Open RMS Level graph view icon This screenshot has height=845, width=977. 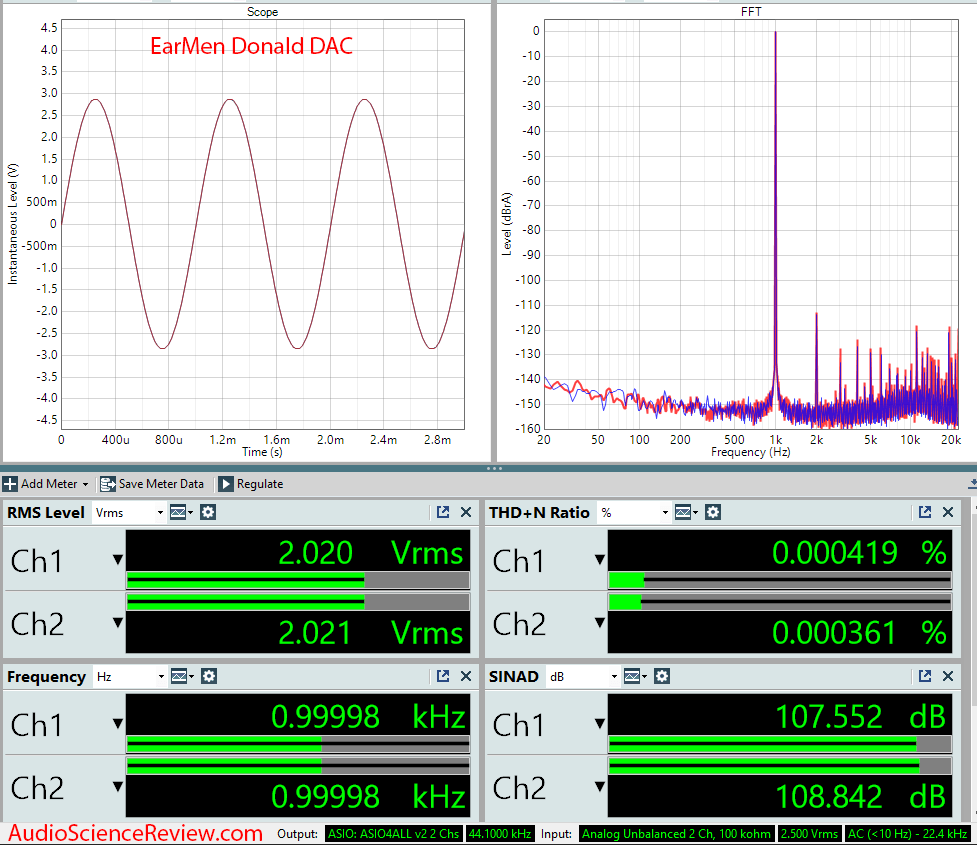[181, 512]
